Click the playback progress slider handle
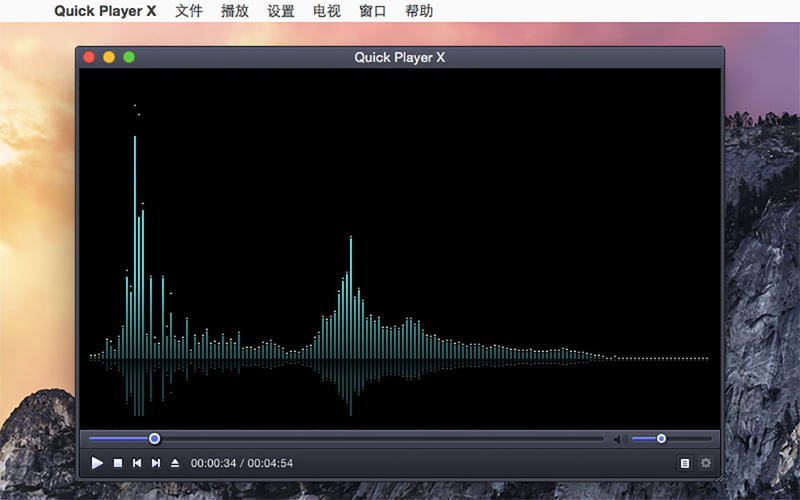The width and height of the screenshot is (800, 500). click(x=154, y=438)
